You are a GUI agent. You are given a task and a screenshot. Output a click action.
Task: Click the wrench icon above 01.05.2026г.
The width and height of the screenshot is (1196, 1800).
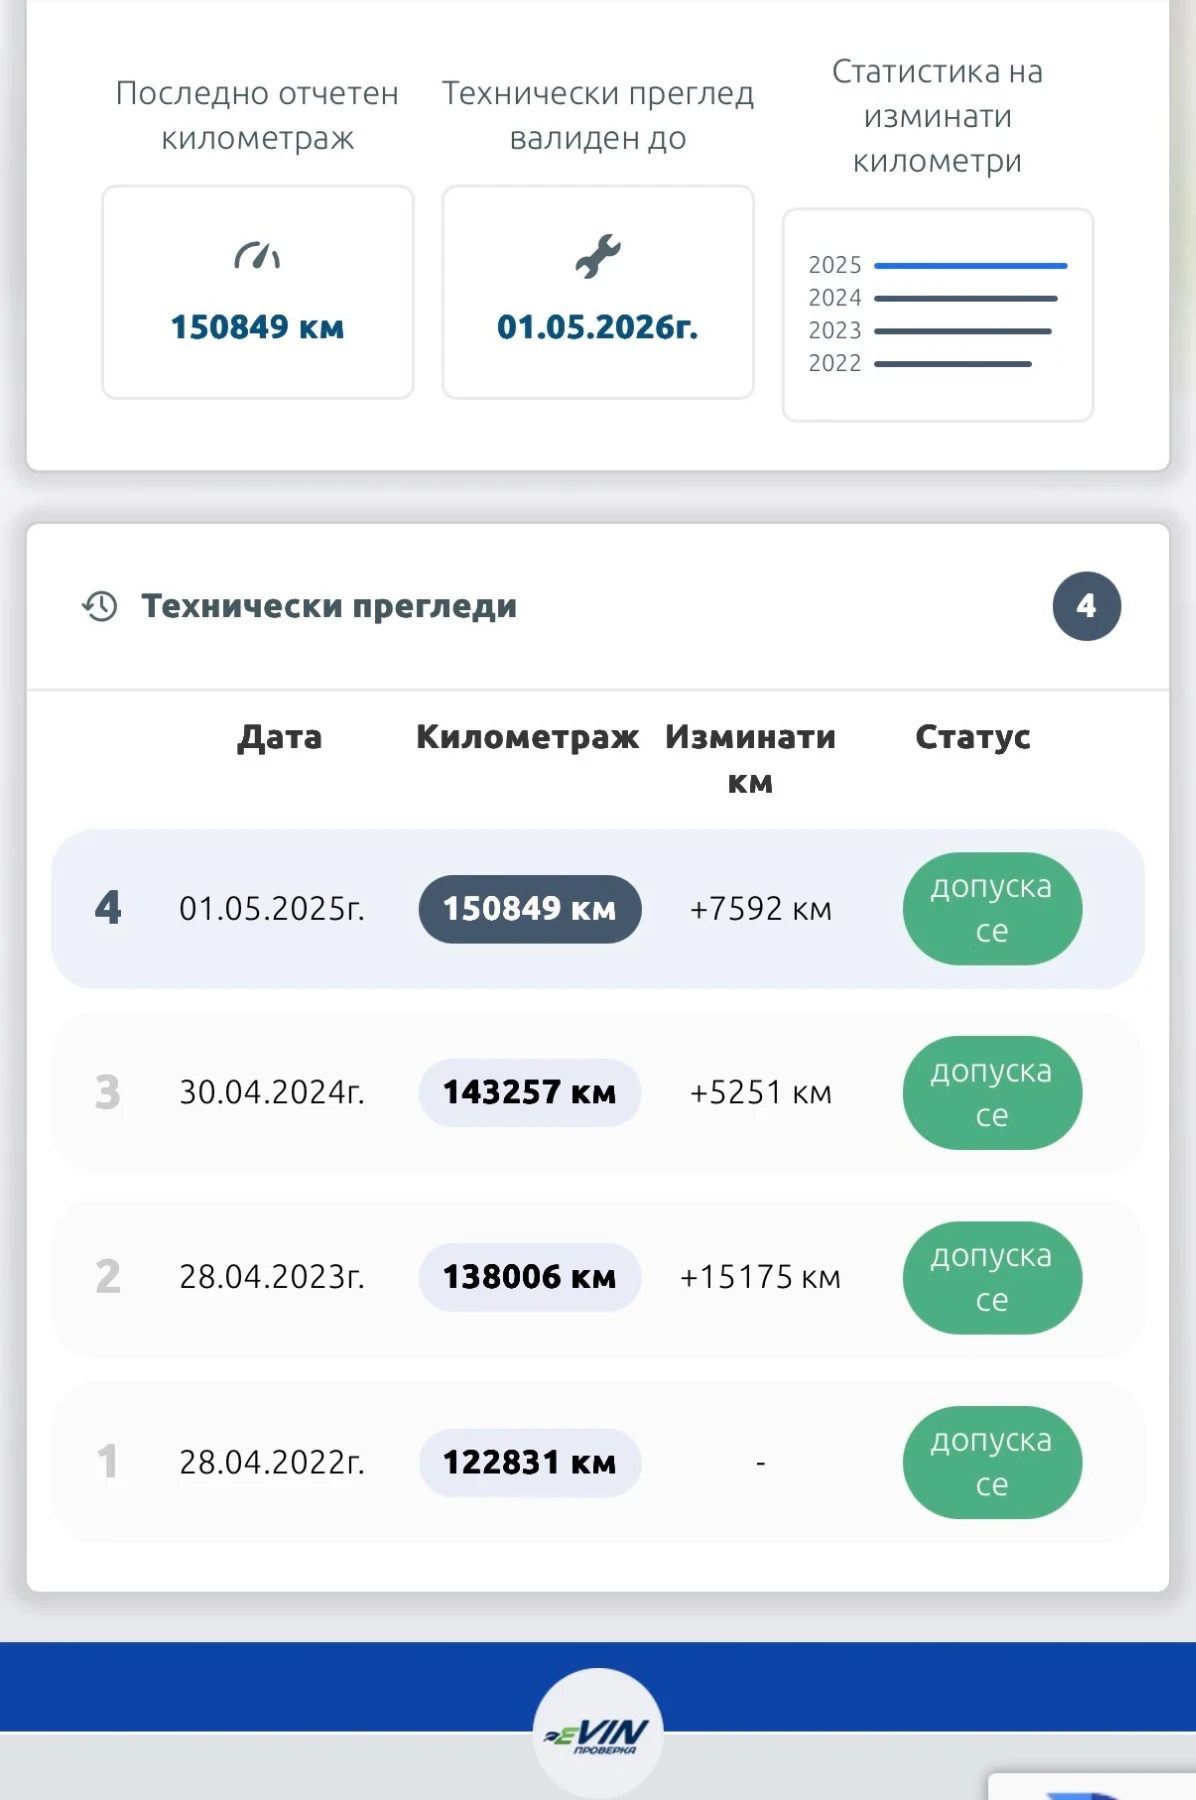point(598,256)
